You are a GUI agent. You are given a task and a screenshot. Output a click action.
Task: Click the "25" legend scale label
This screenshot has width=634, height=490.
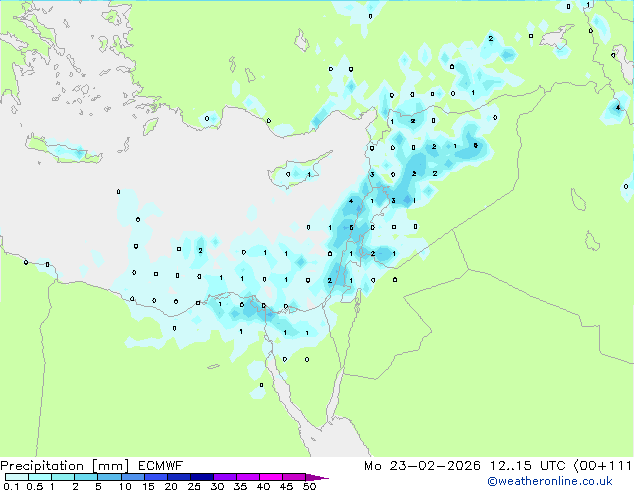coord(194,486)
